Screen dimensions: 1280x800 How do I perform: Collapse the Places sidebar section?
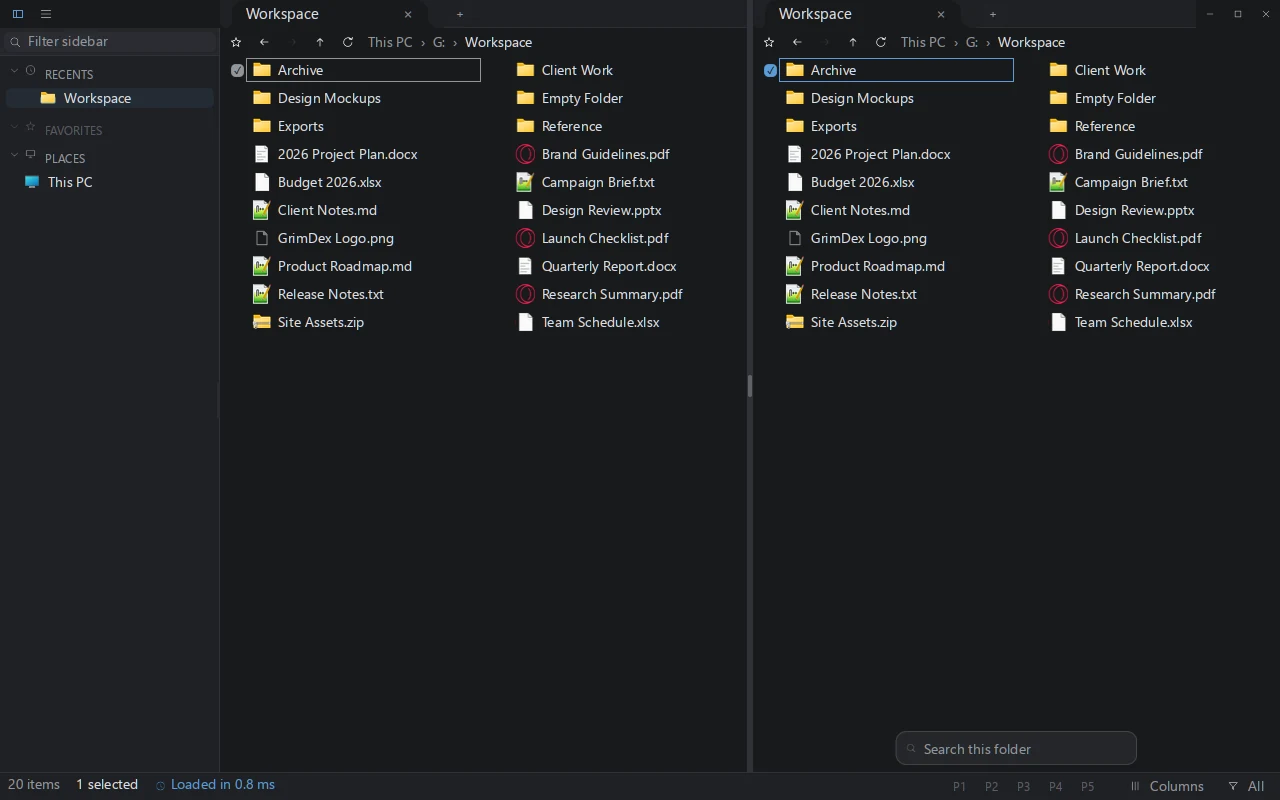pyautogui.click(x=14, y=156)
